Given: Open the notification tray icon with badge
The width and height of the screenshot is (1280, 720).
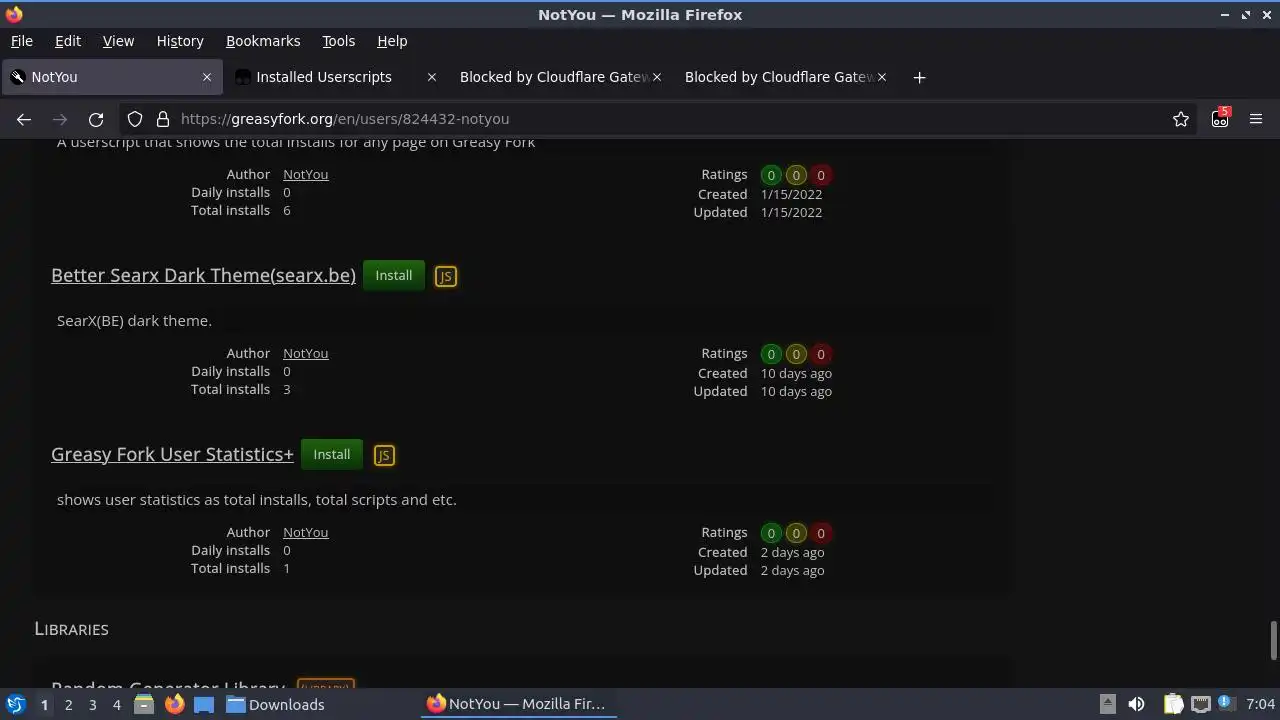Looking at the screenshot, I should 1226,704.
